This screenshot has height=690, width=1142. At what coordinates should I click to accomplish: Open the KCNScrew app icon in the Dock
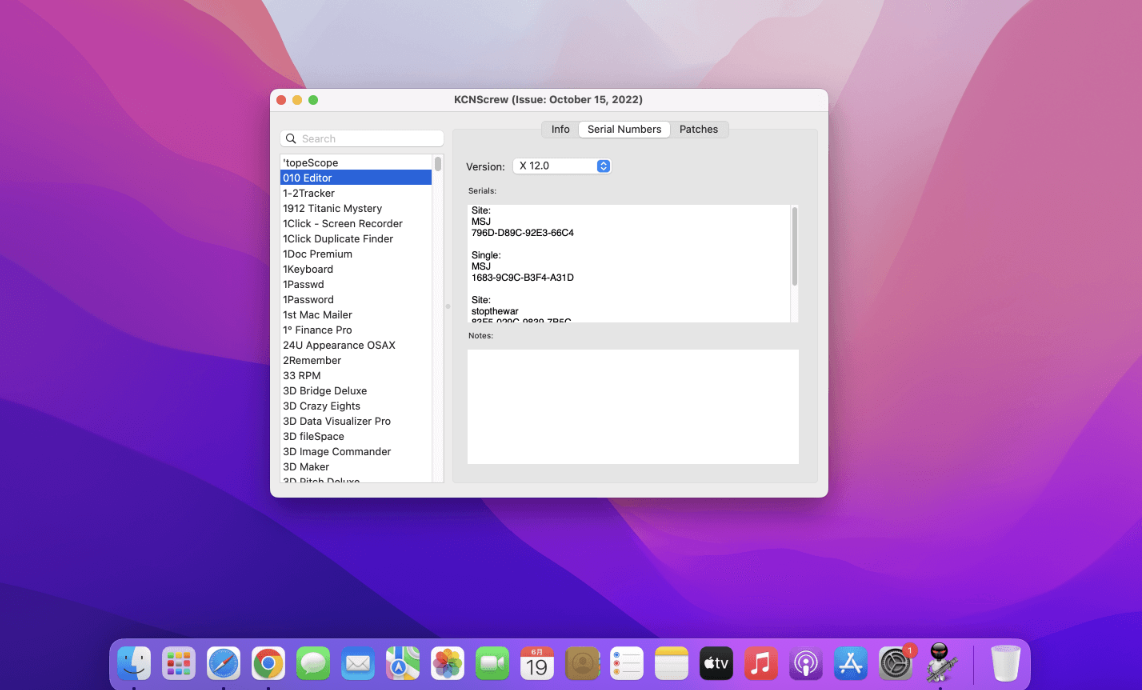point(940,662)
